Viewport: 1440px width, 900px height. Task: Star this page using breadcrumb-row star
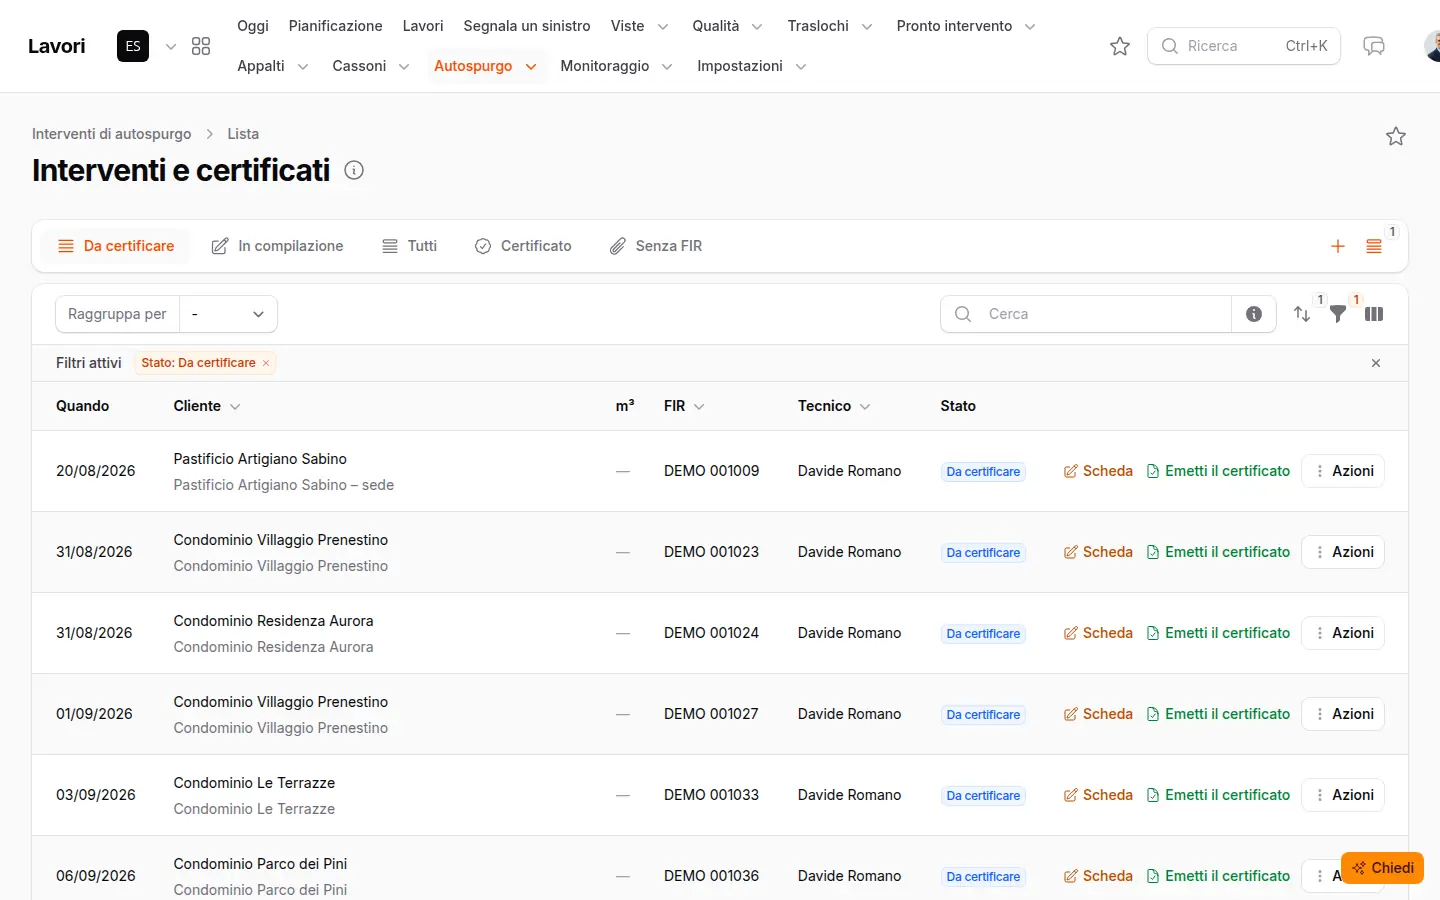click(1396, 136)
